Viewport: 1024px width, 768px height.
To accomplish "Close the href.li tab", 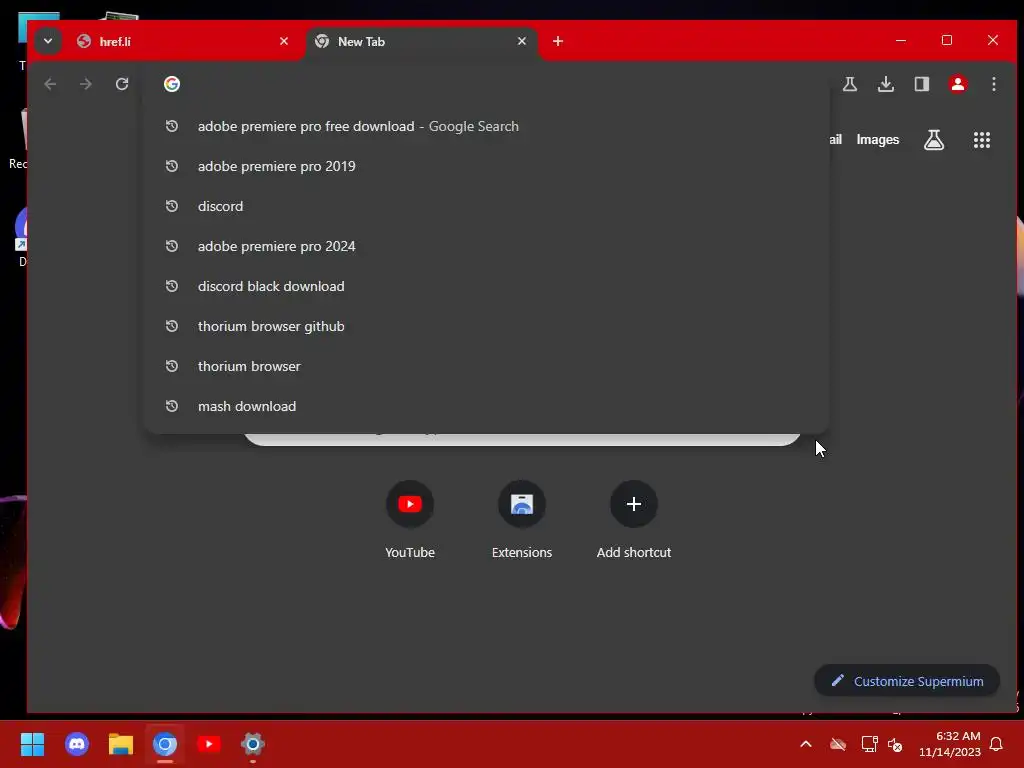I will click(x=283, y=41).
